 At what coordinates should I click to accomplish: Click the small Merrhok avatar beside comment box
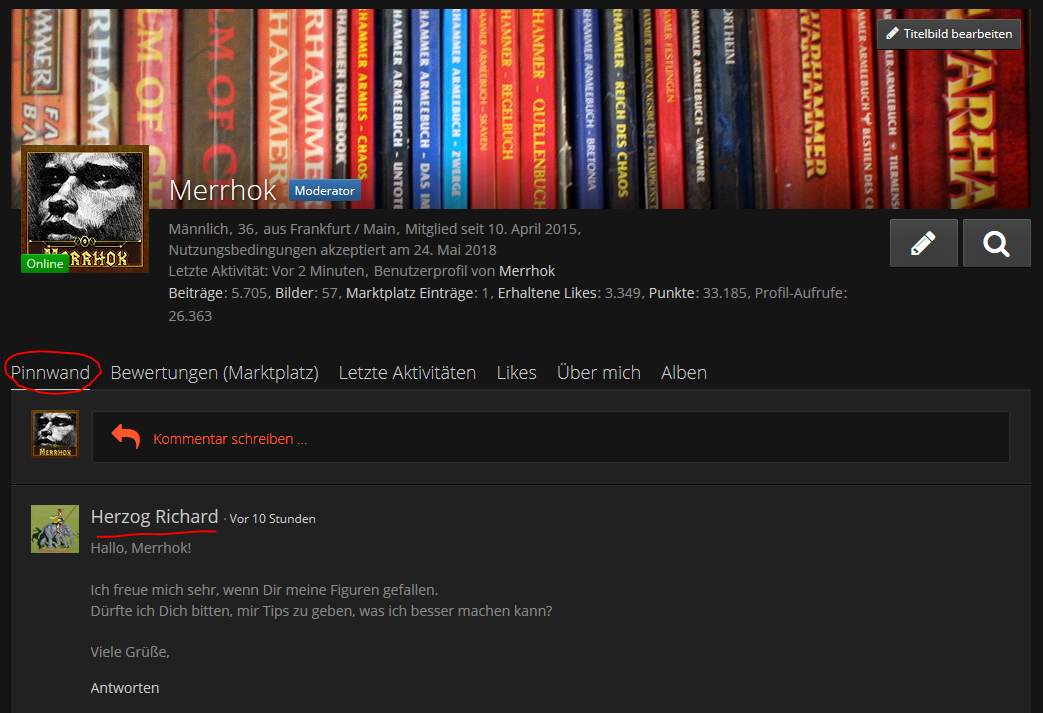tap(55, 434)
